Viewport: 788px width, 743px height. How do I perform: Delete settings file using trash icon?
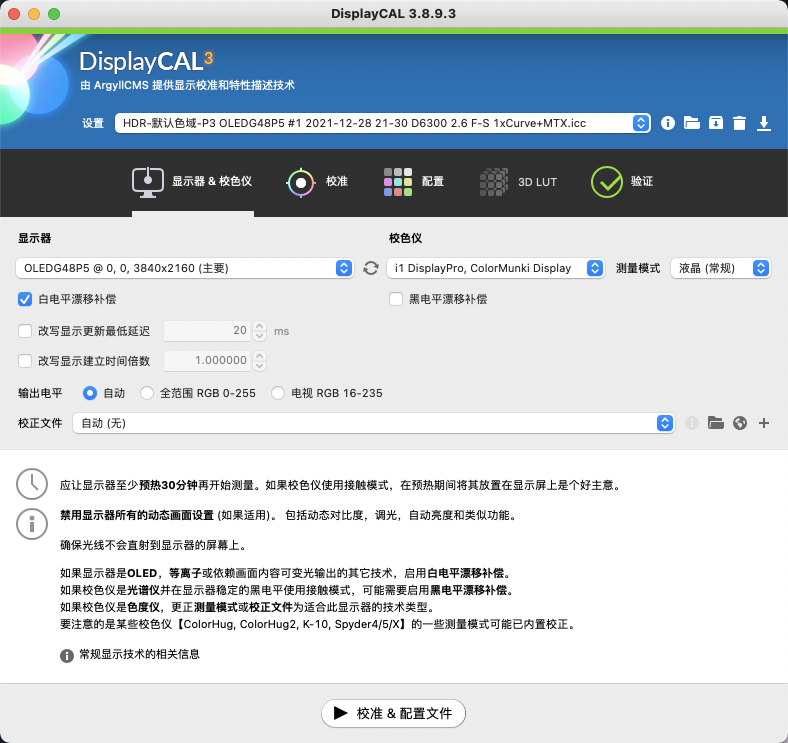[x=739, y=123]
